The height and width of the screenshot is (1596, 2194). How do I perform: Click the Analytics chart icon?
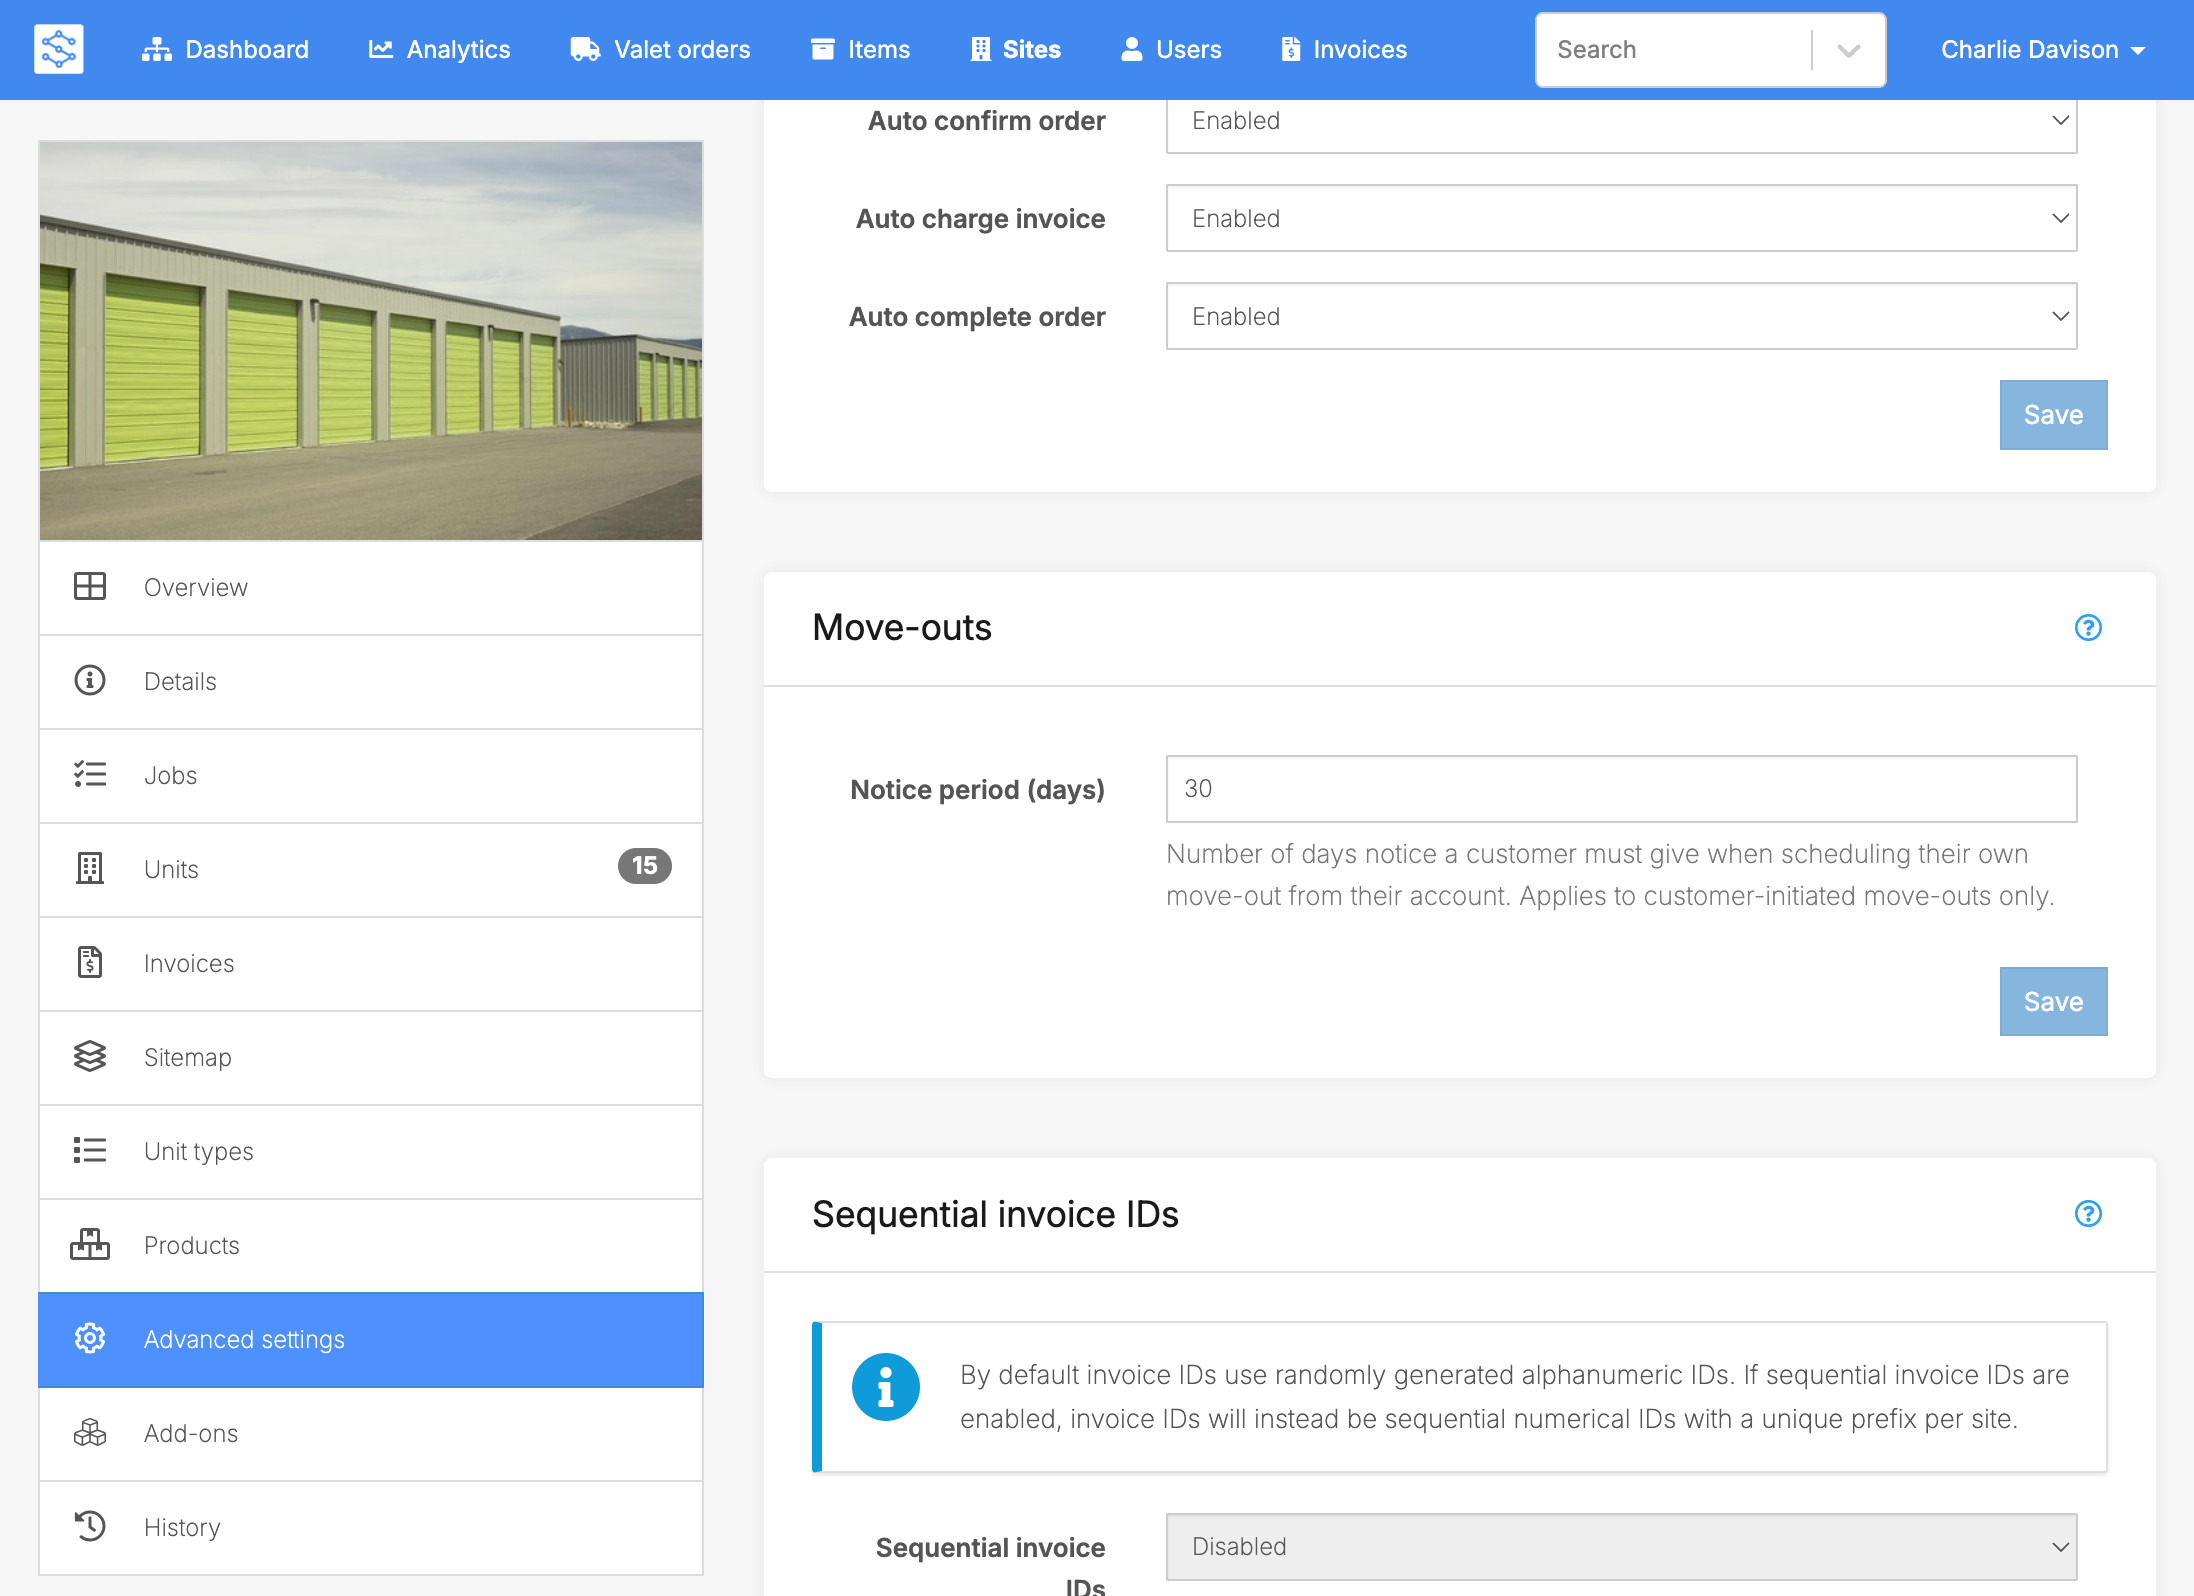coord(380,49)
